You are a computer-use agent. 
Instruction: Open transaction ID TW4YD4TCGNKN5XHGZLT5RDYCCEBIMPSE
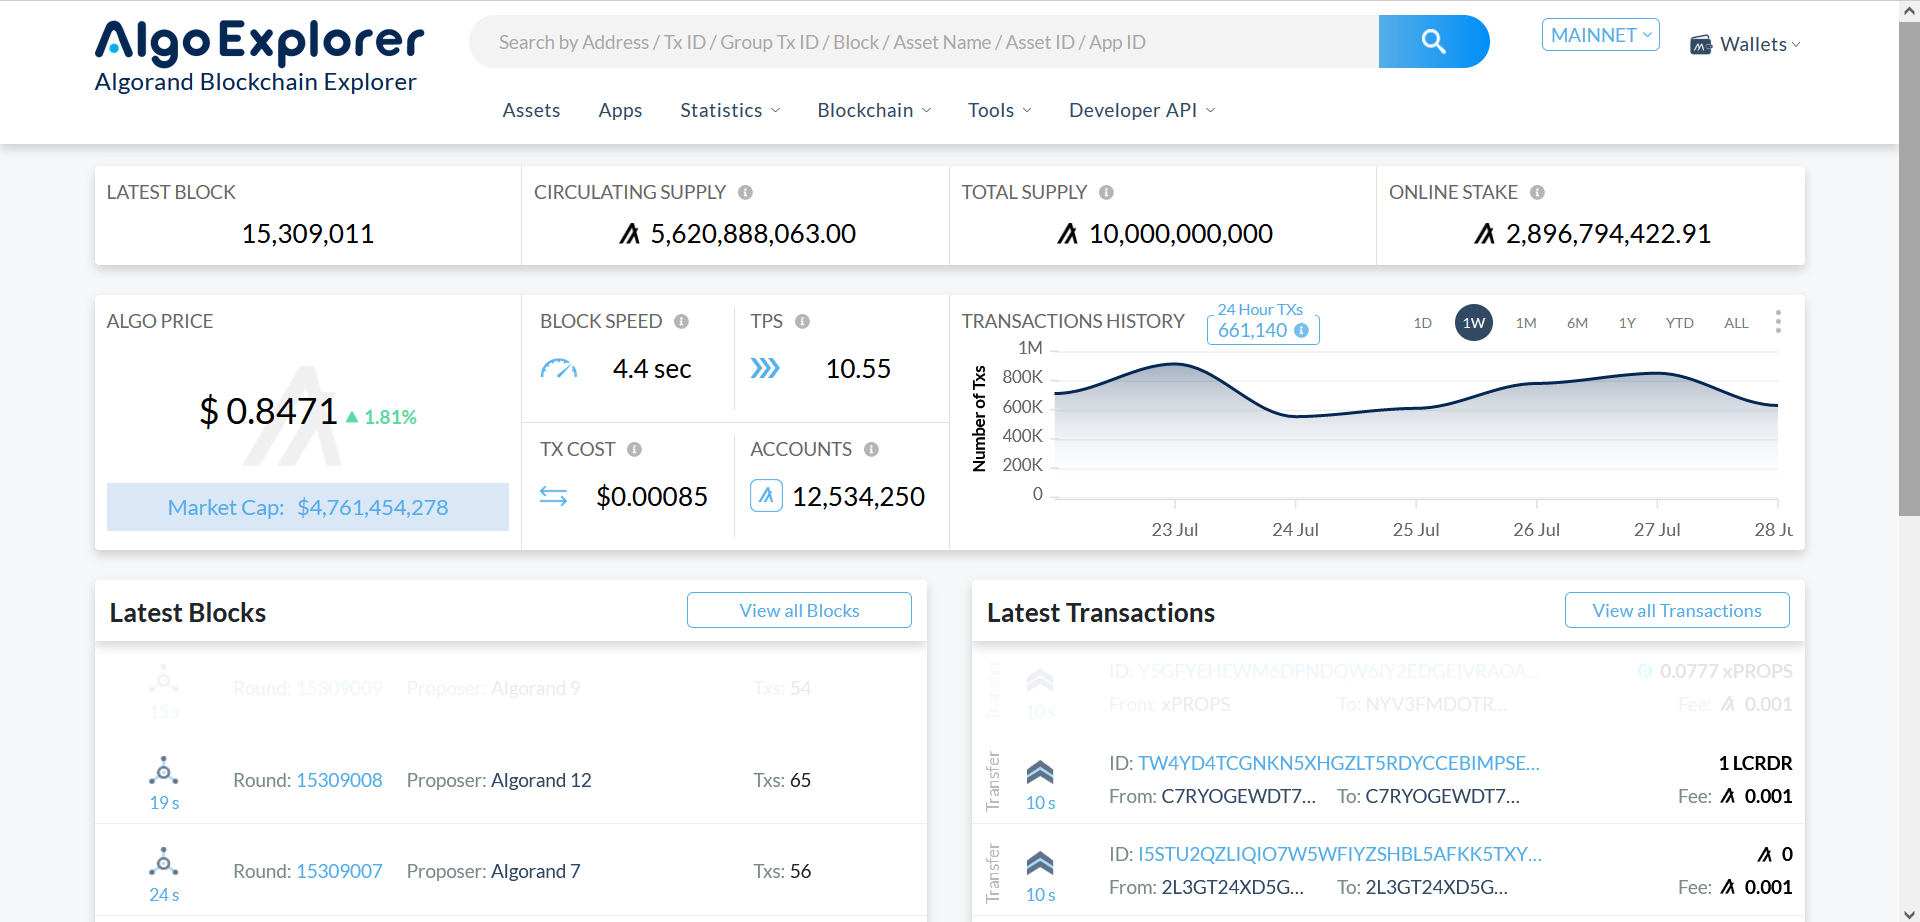pos(1339,763)
